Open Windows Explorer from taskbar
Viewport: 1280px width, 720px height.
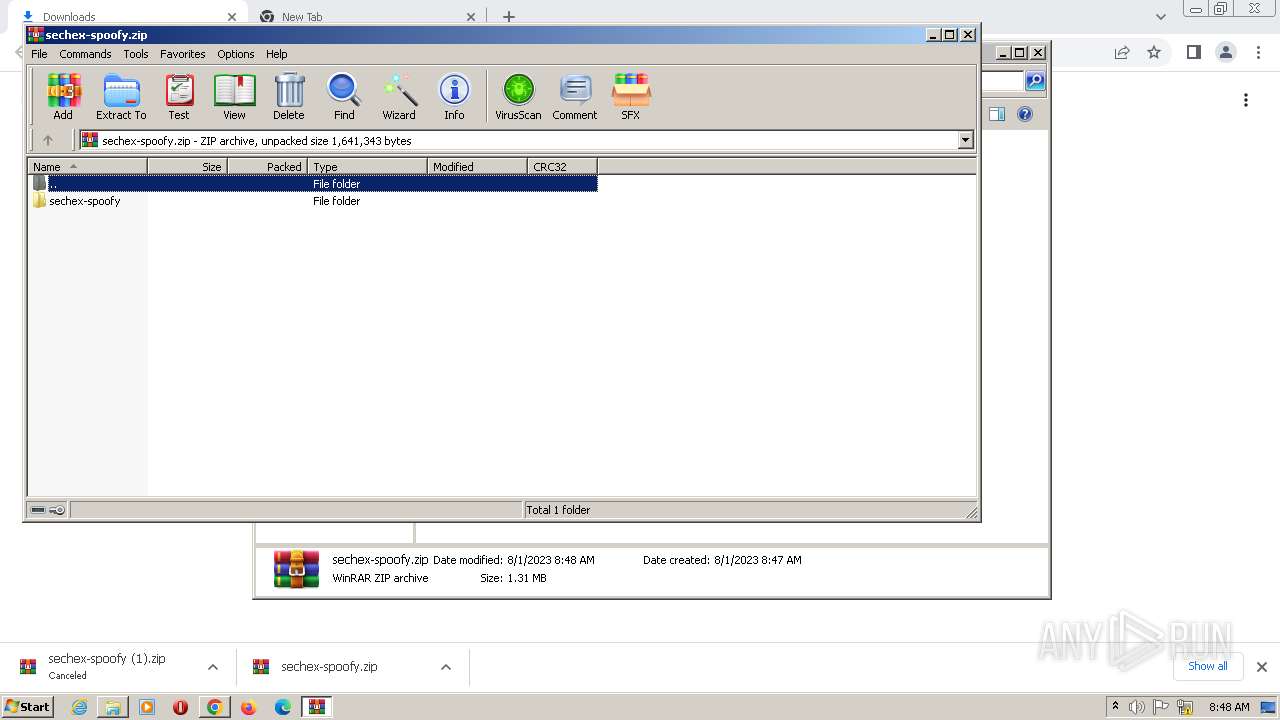point(113,707)
